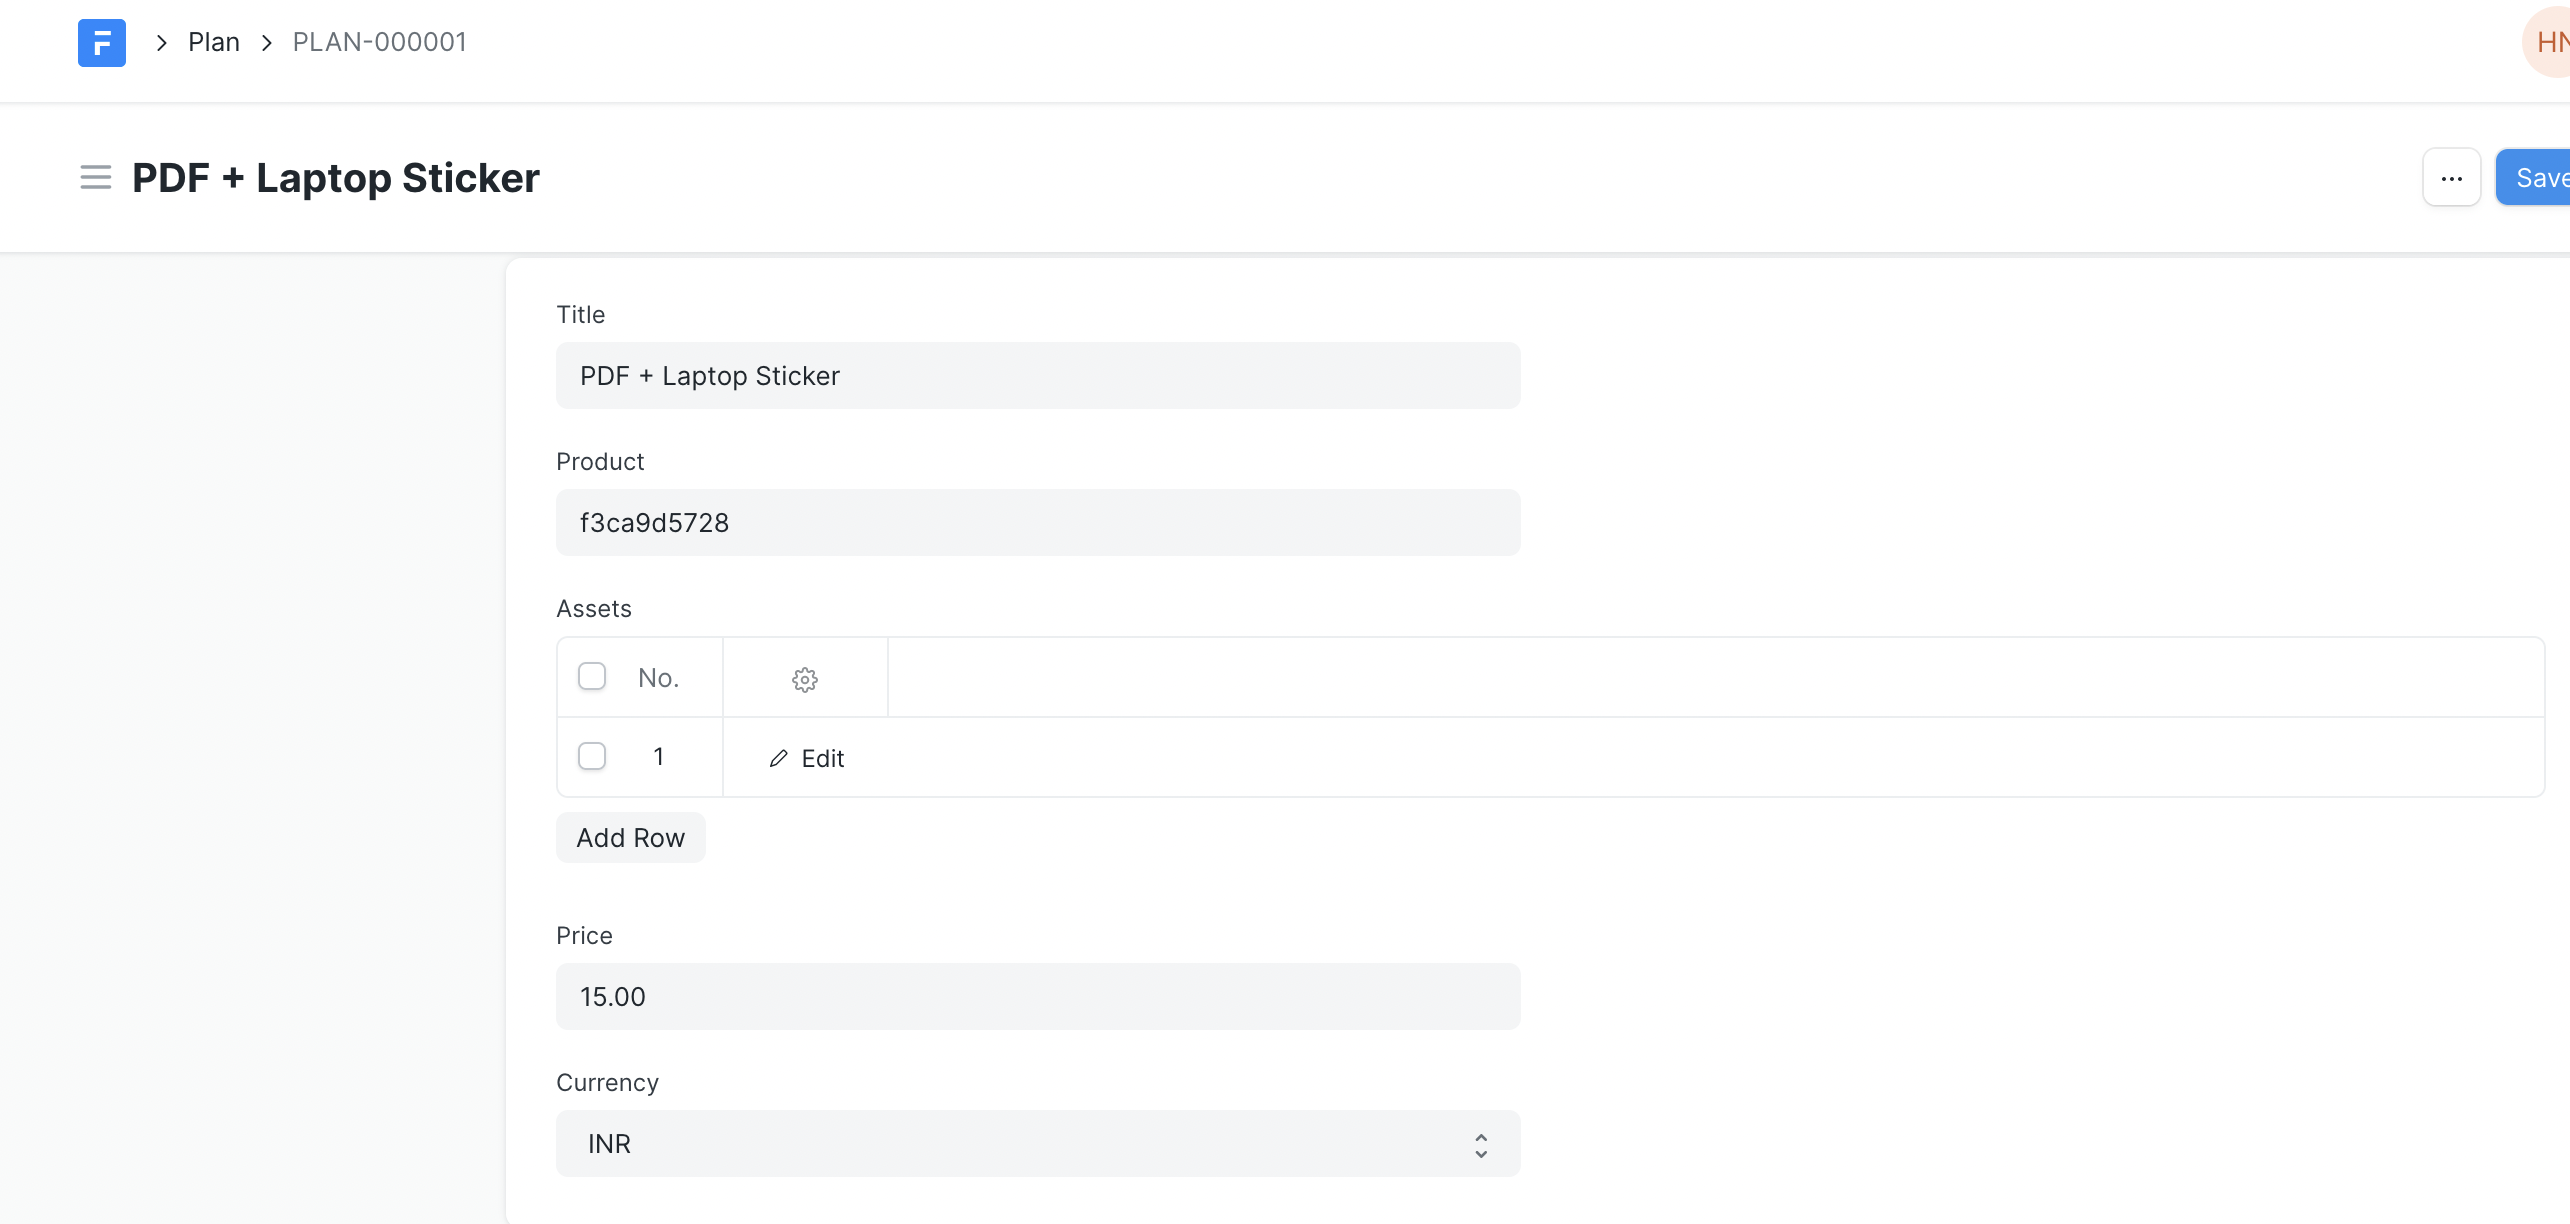Viewport: 2570px width, 1224px height.
Task: Click the pencil icon in row 1
Action: [x=778, y=759]
